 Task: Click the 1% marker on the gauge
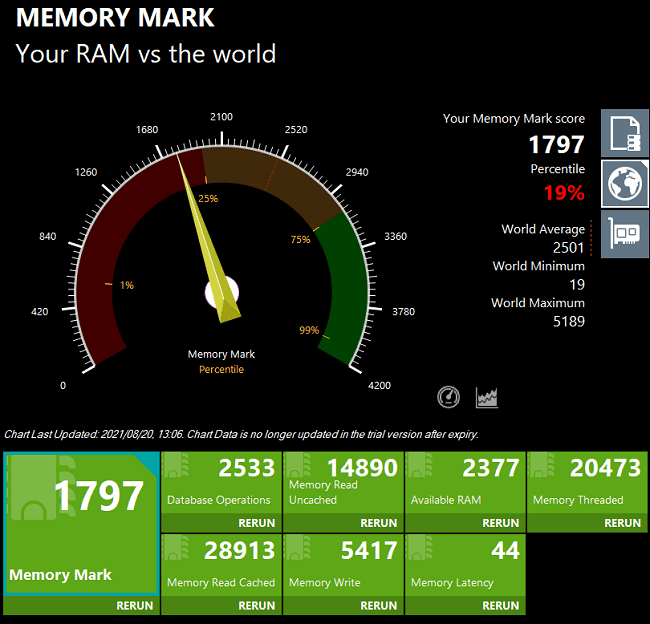tap(127, 285)
